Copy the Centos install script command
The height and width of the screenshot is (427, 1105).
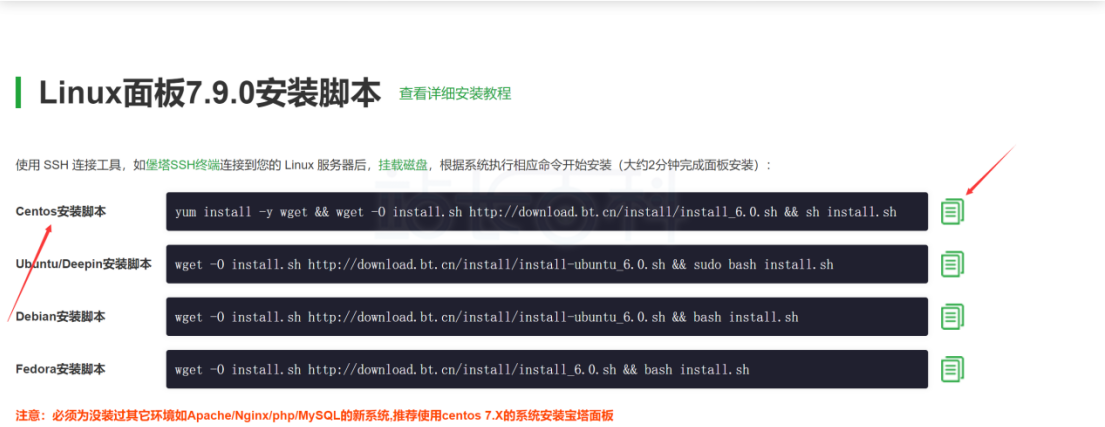pyautogui.click(x=952, y=211)
